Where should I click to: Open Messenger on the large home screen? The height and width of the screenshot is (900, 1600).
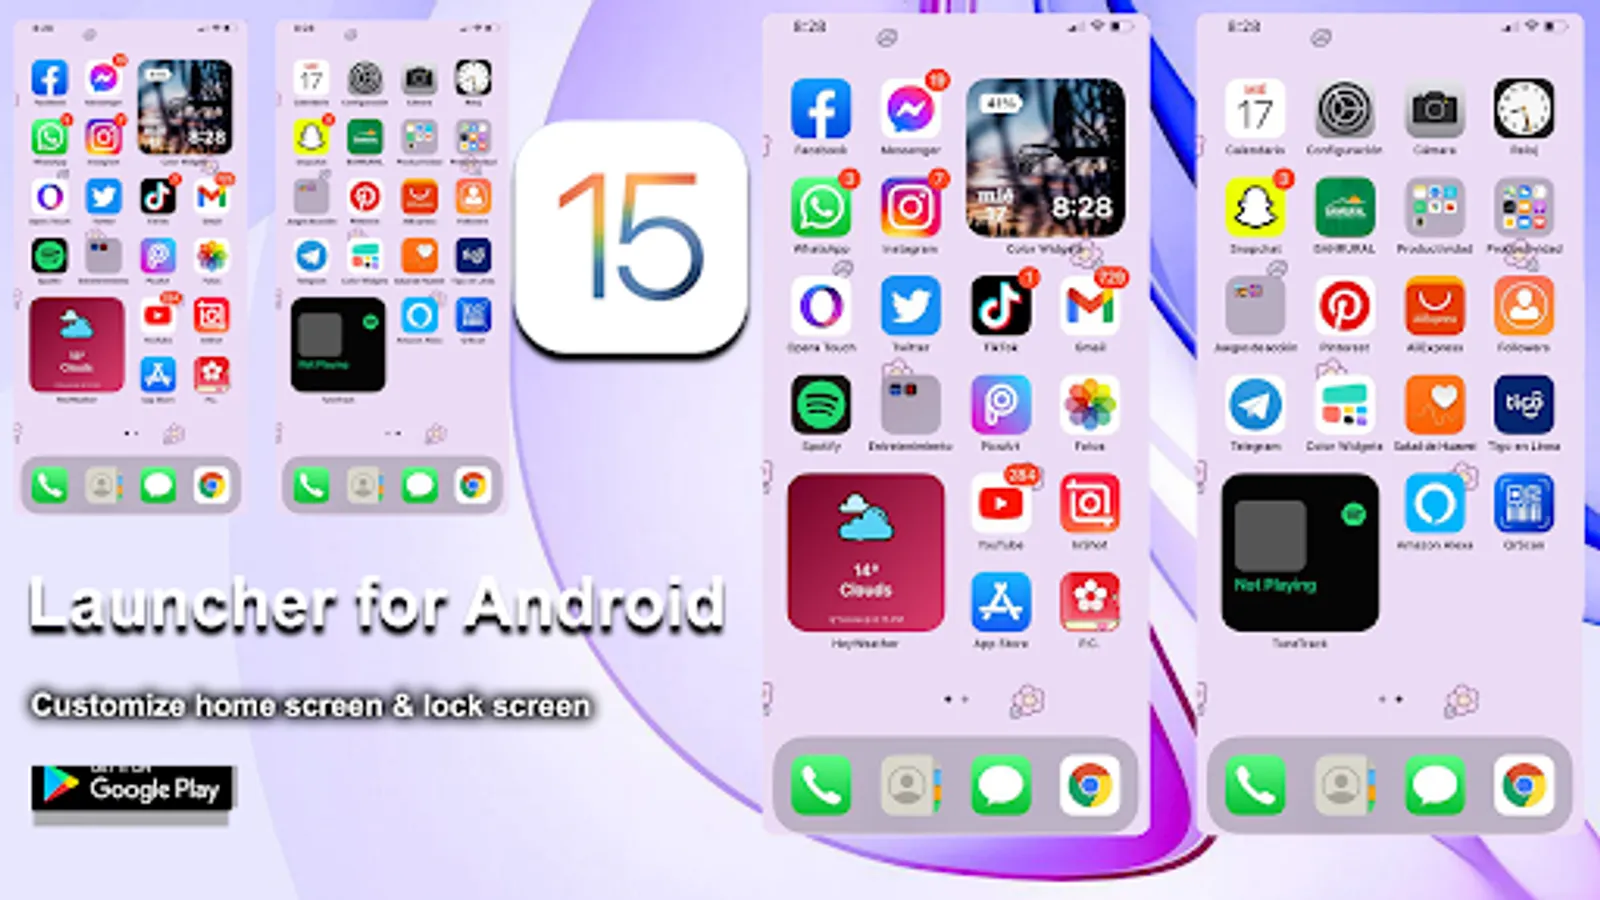coord(910,109)
